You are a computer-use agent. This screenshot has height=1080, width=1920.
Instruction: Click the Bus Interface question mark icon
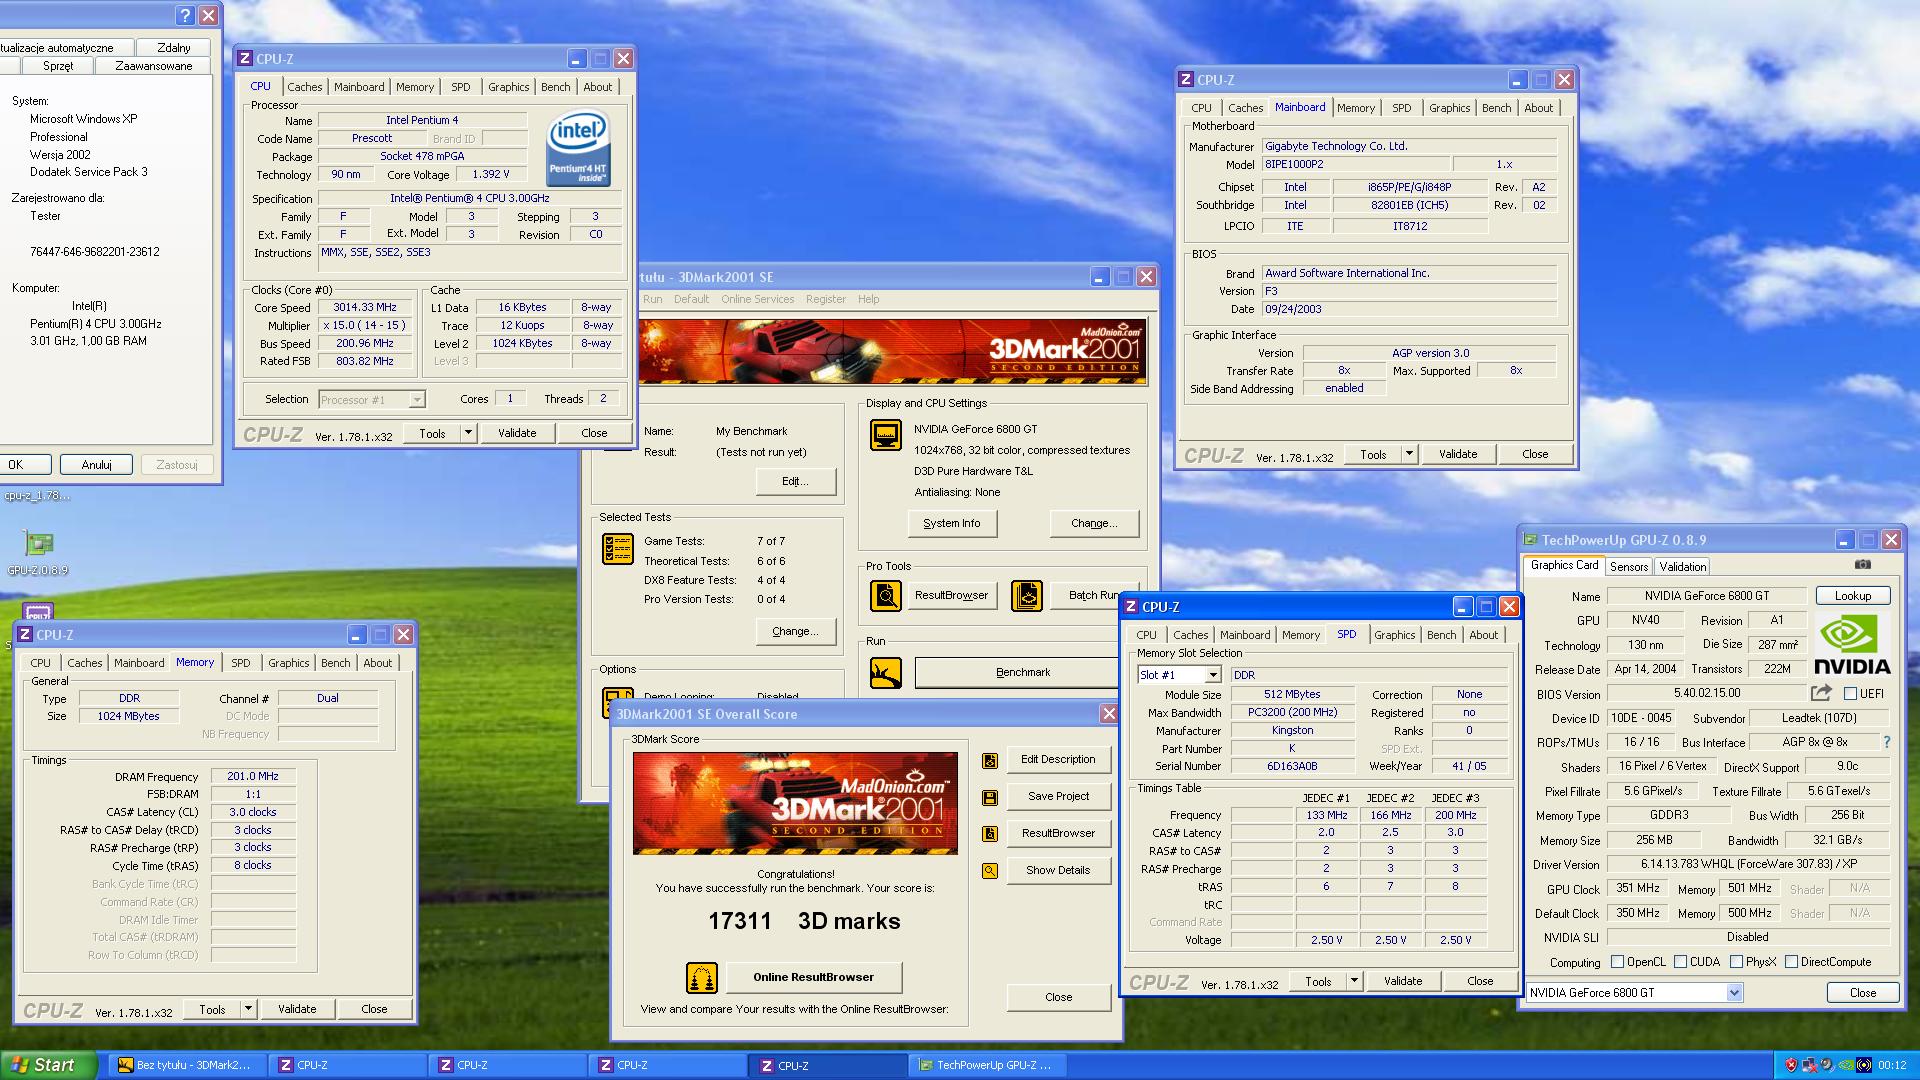pyautogui.click(x=1887, y=742)
